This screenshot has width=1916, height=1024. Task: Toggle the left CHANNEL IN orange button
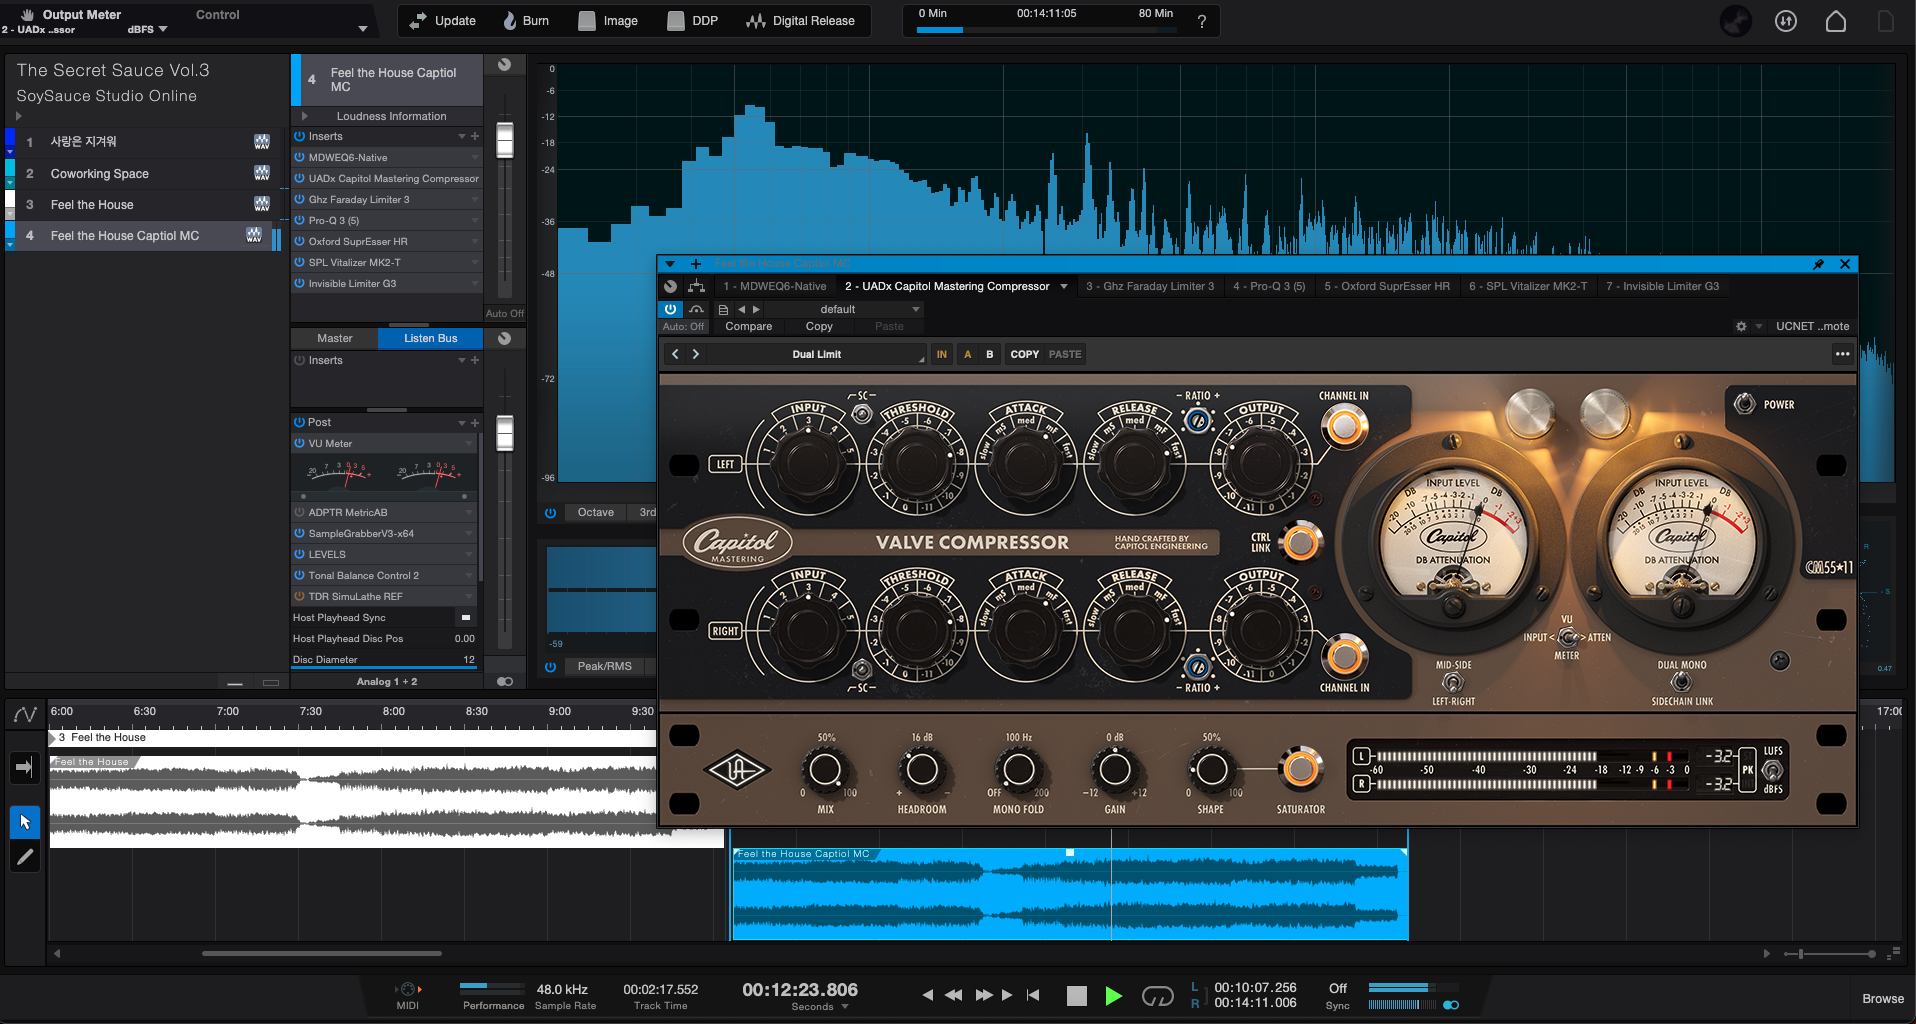pyautogui.click(x=1344, y=427)
